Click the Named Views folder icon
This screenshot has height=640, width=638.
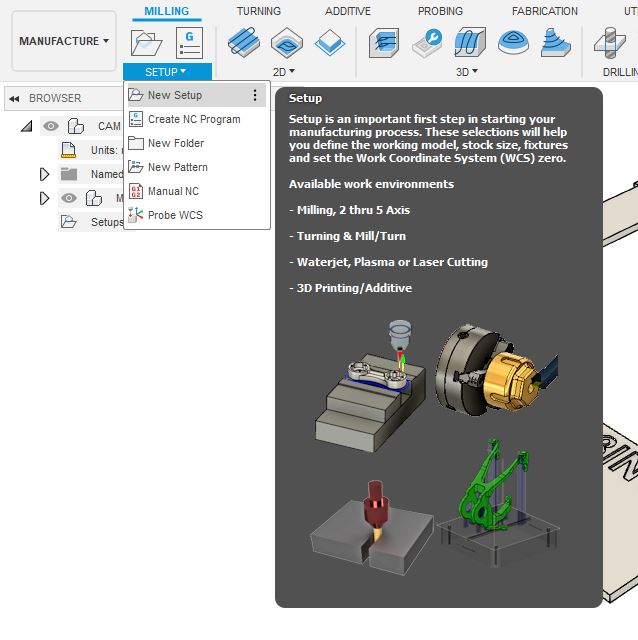69,174
